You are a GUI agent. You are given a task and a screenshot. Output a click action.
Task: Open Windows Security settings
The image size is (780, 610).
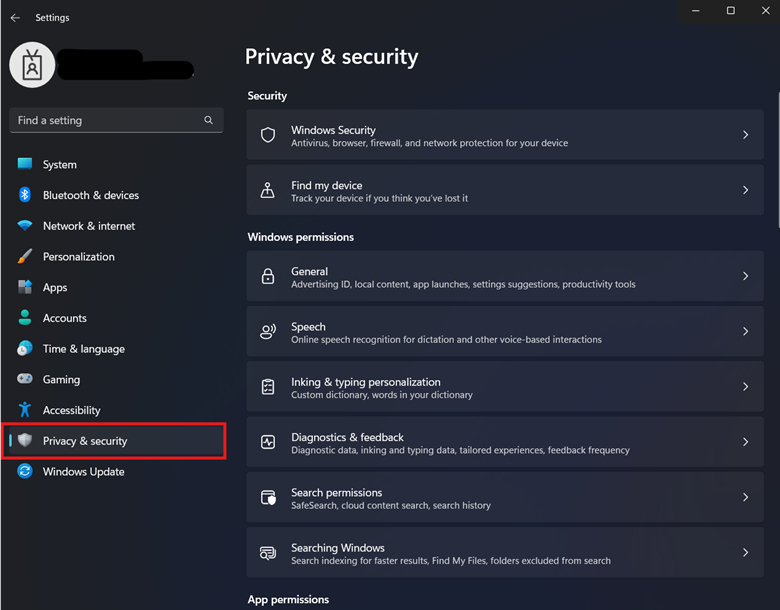pyautogui.click(x=505, y=135)
